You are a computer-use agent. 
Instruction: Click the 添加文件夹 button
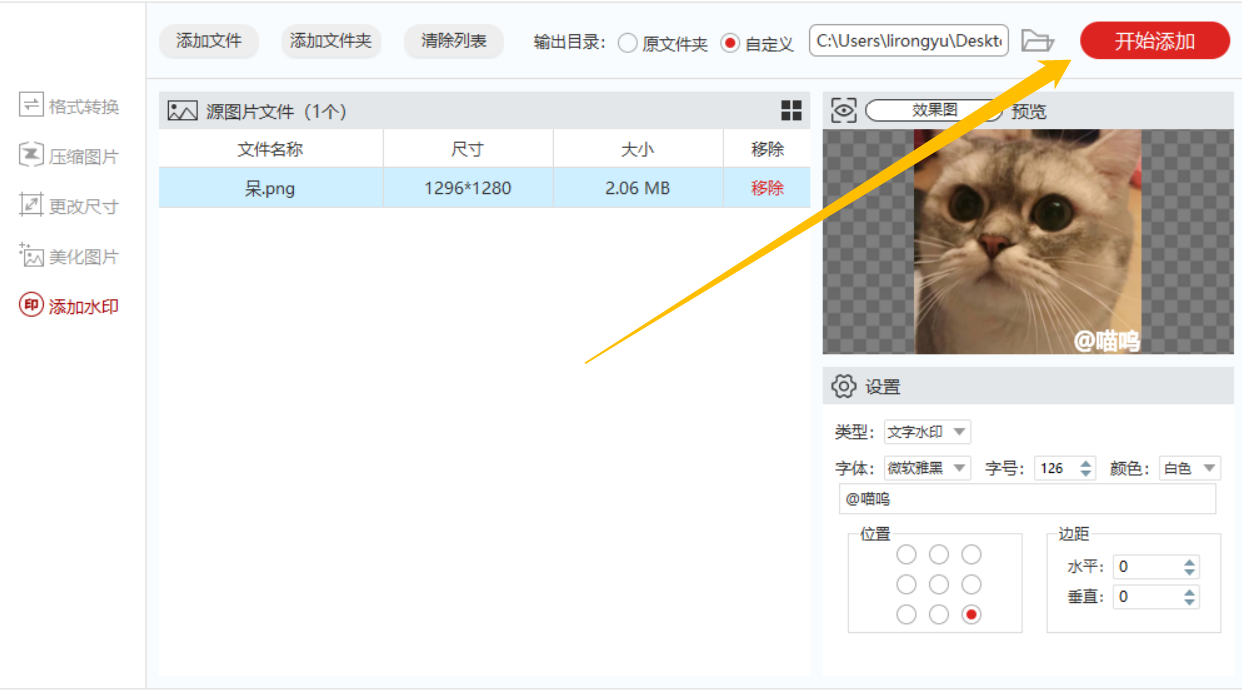[x=331, y=41]
